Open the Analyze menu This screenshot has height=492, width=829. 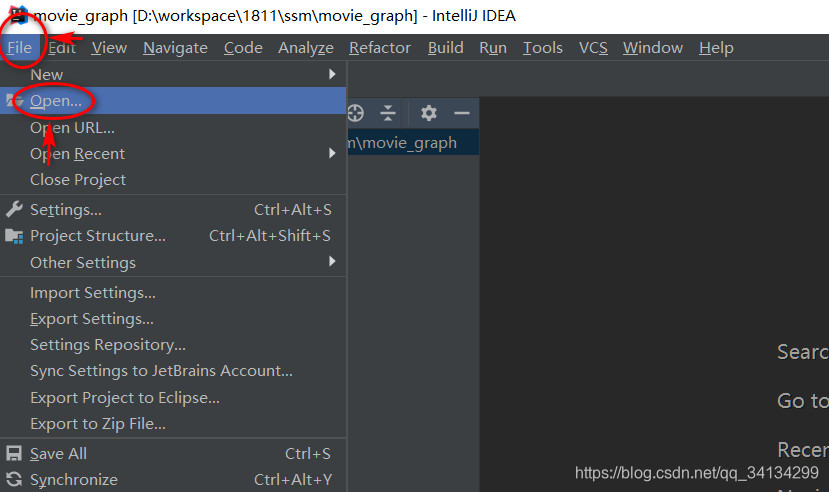tap(306, 48)
